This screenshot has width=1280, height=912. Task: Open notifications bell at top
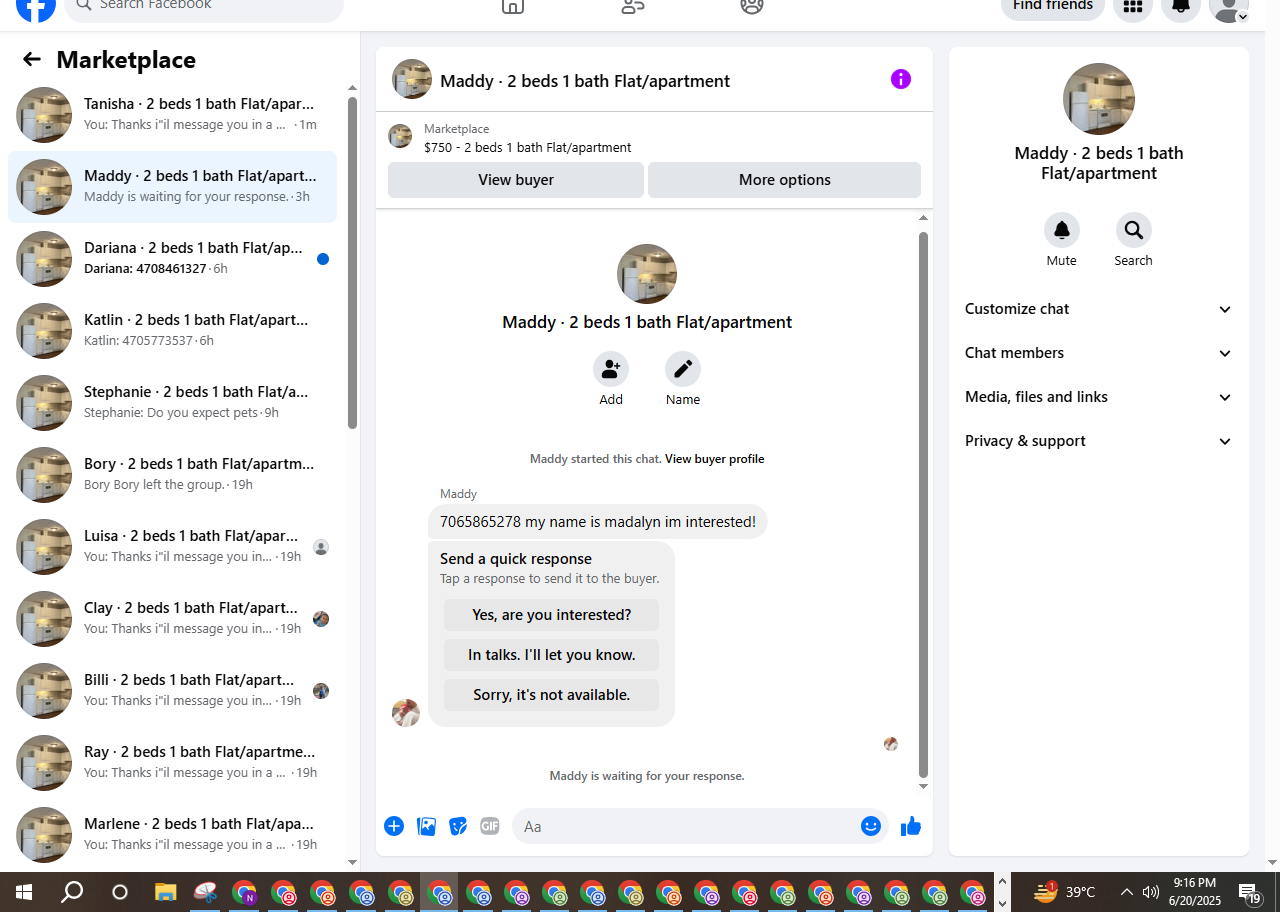(1181, 6)
